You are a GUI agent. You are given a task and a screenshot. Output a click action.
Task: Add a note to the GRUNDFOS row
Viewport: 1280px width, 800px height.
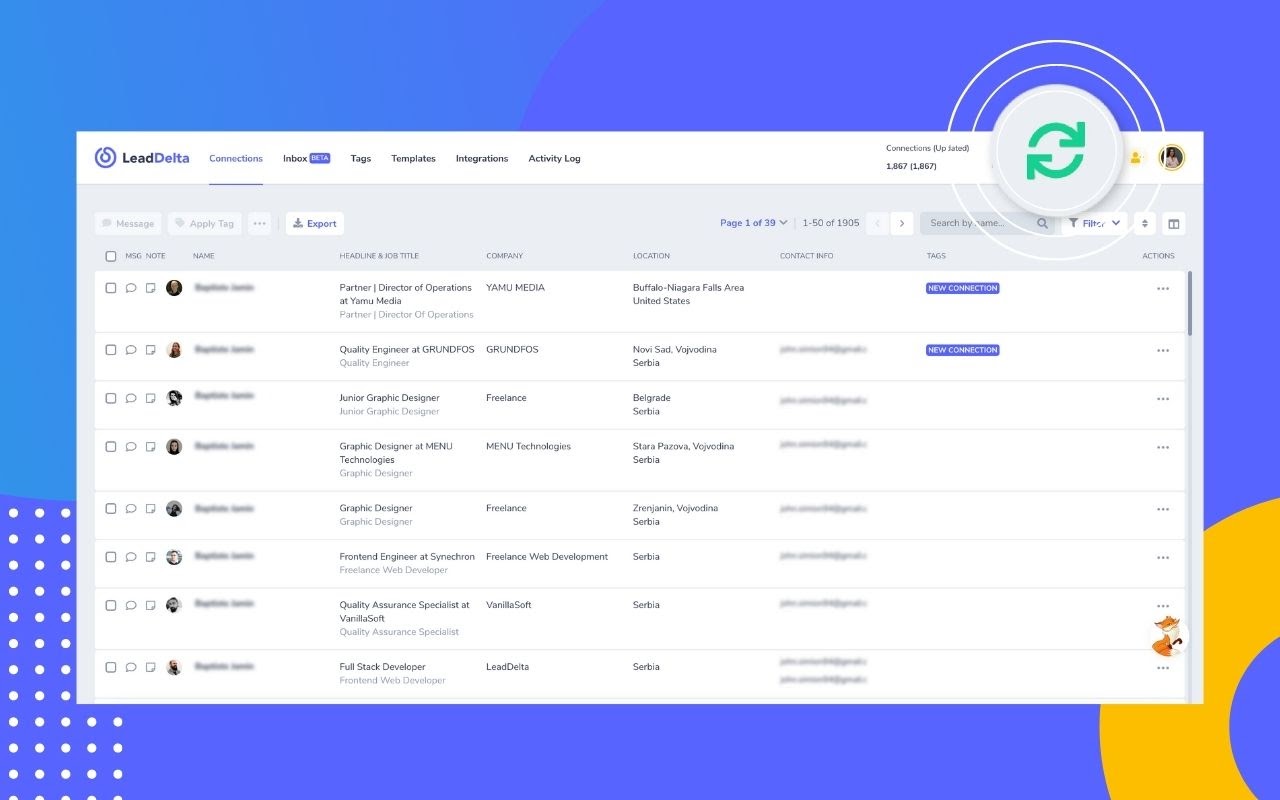coord(150,350)
